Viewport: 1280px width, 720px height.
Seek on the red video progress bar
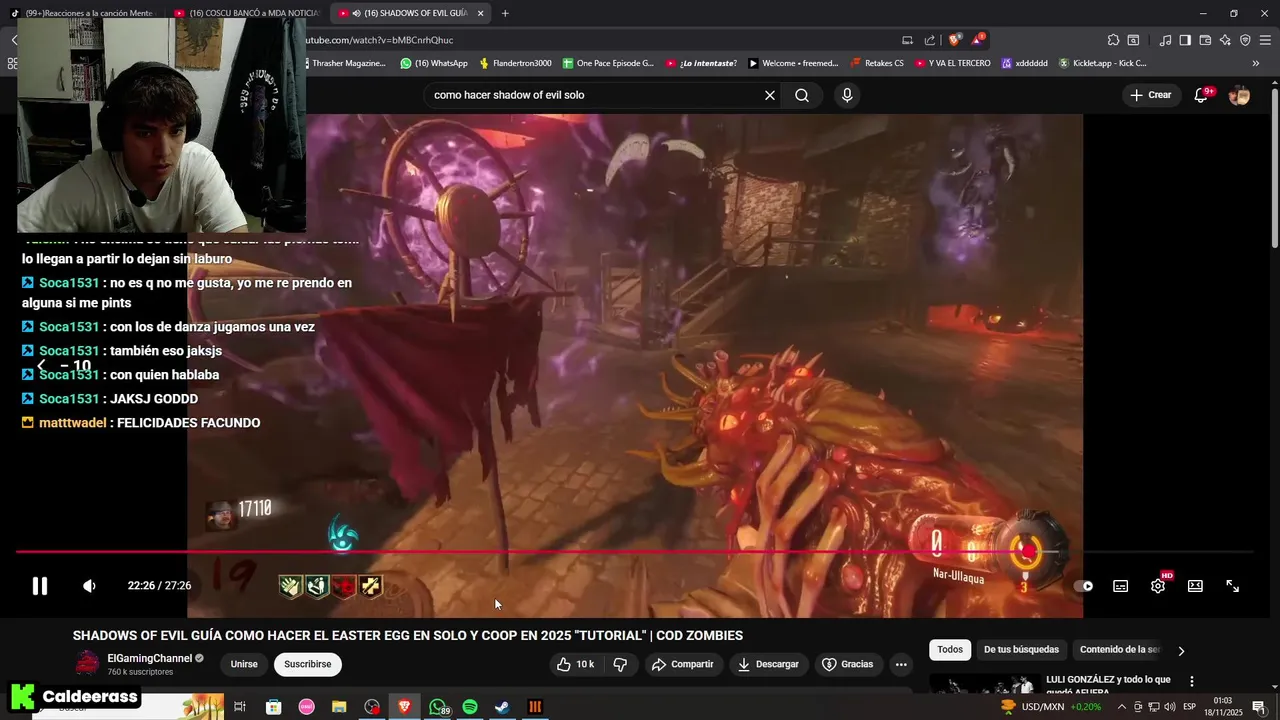click(634, 552)
